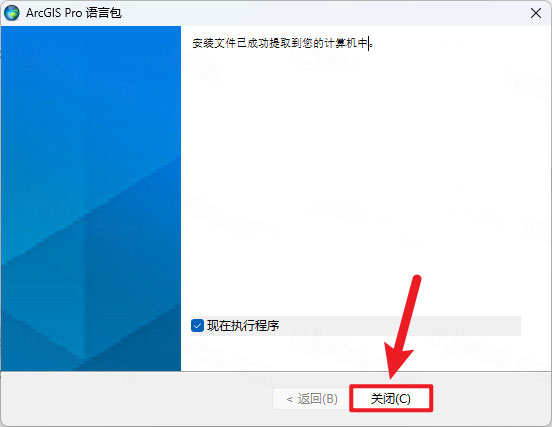The height and width of the screenshot is (427, 552).
Task: Click the gray button bar left of 返回
Action: [137, 399]
